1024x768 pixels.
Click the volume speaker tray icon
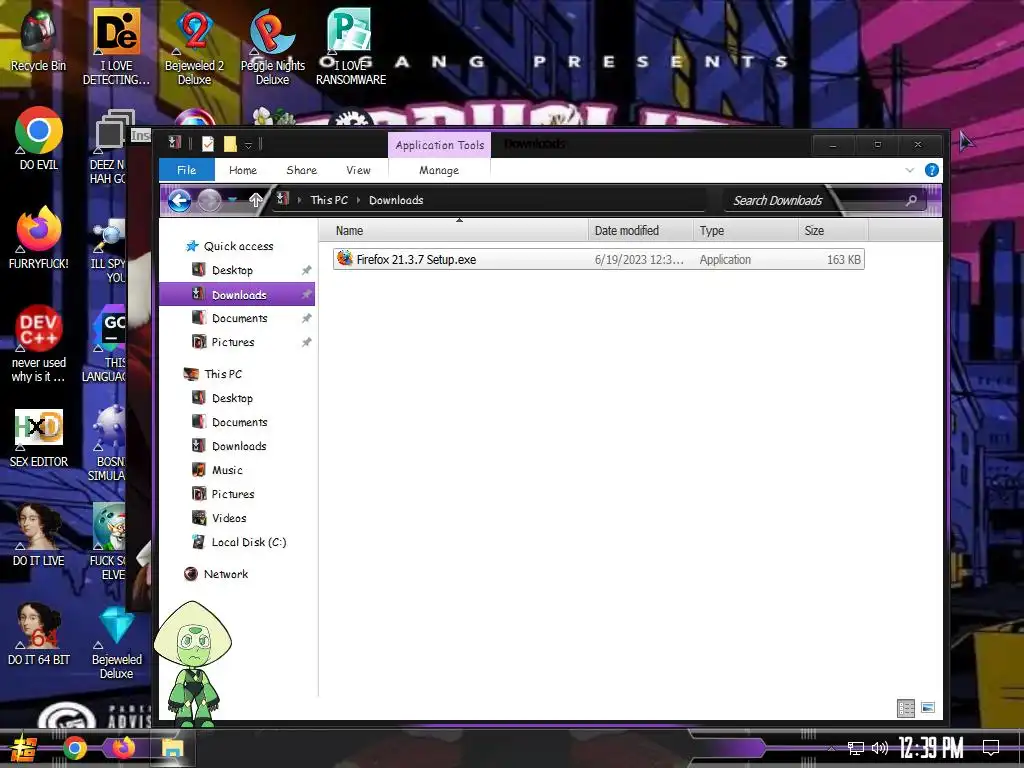(880, 748)
